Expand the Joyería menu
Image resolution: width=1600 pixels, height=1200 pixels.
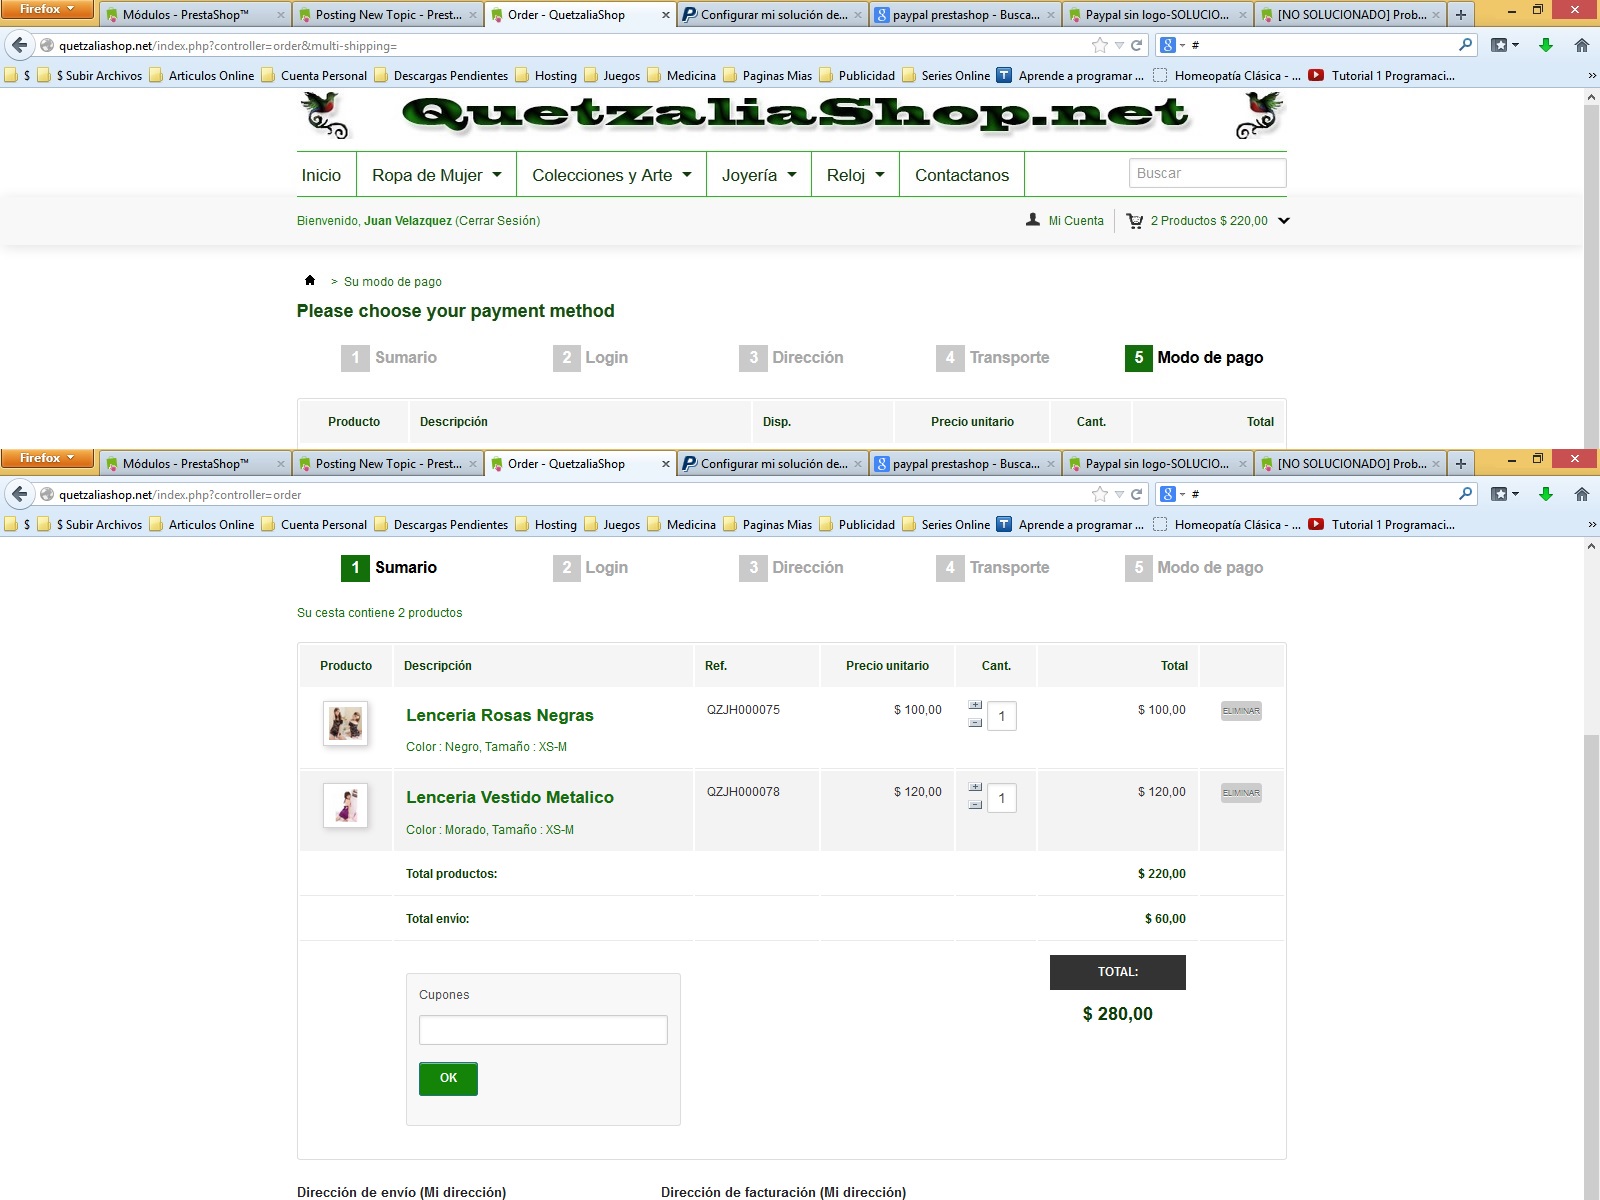pyautogui.click(x=759, y=175)
